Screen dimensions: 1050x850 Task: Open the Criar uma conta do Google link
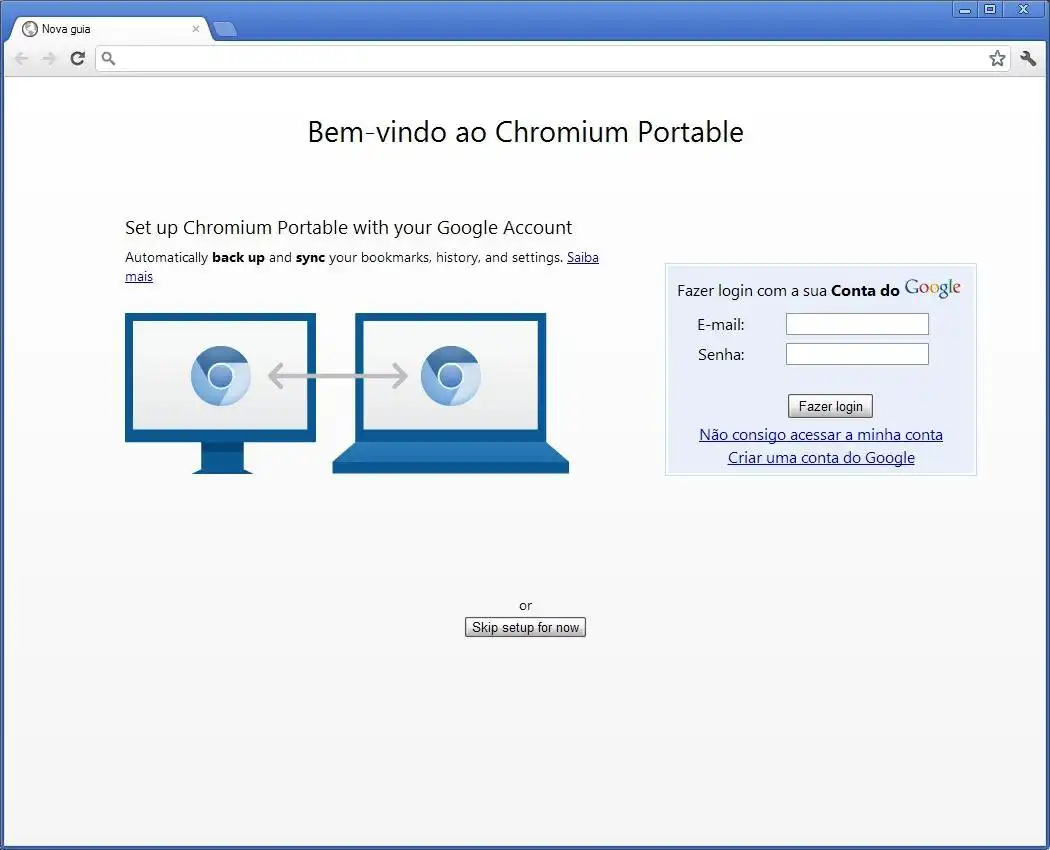pyautogui.click(x=821, y=457)
